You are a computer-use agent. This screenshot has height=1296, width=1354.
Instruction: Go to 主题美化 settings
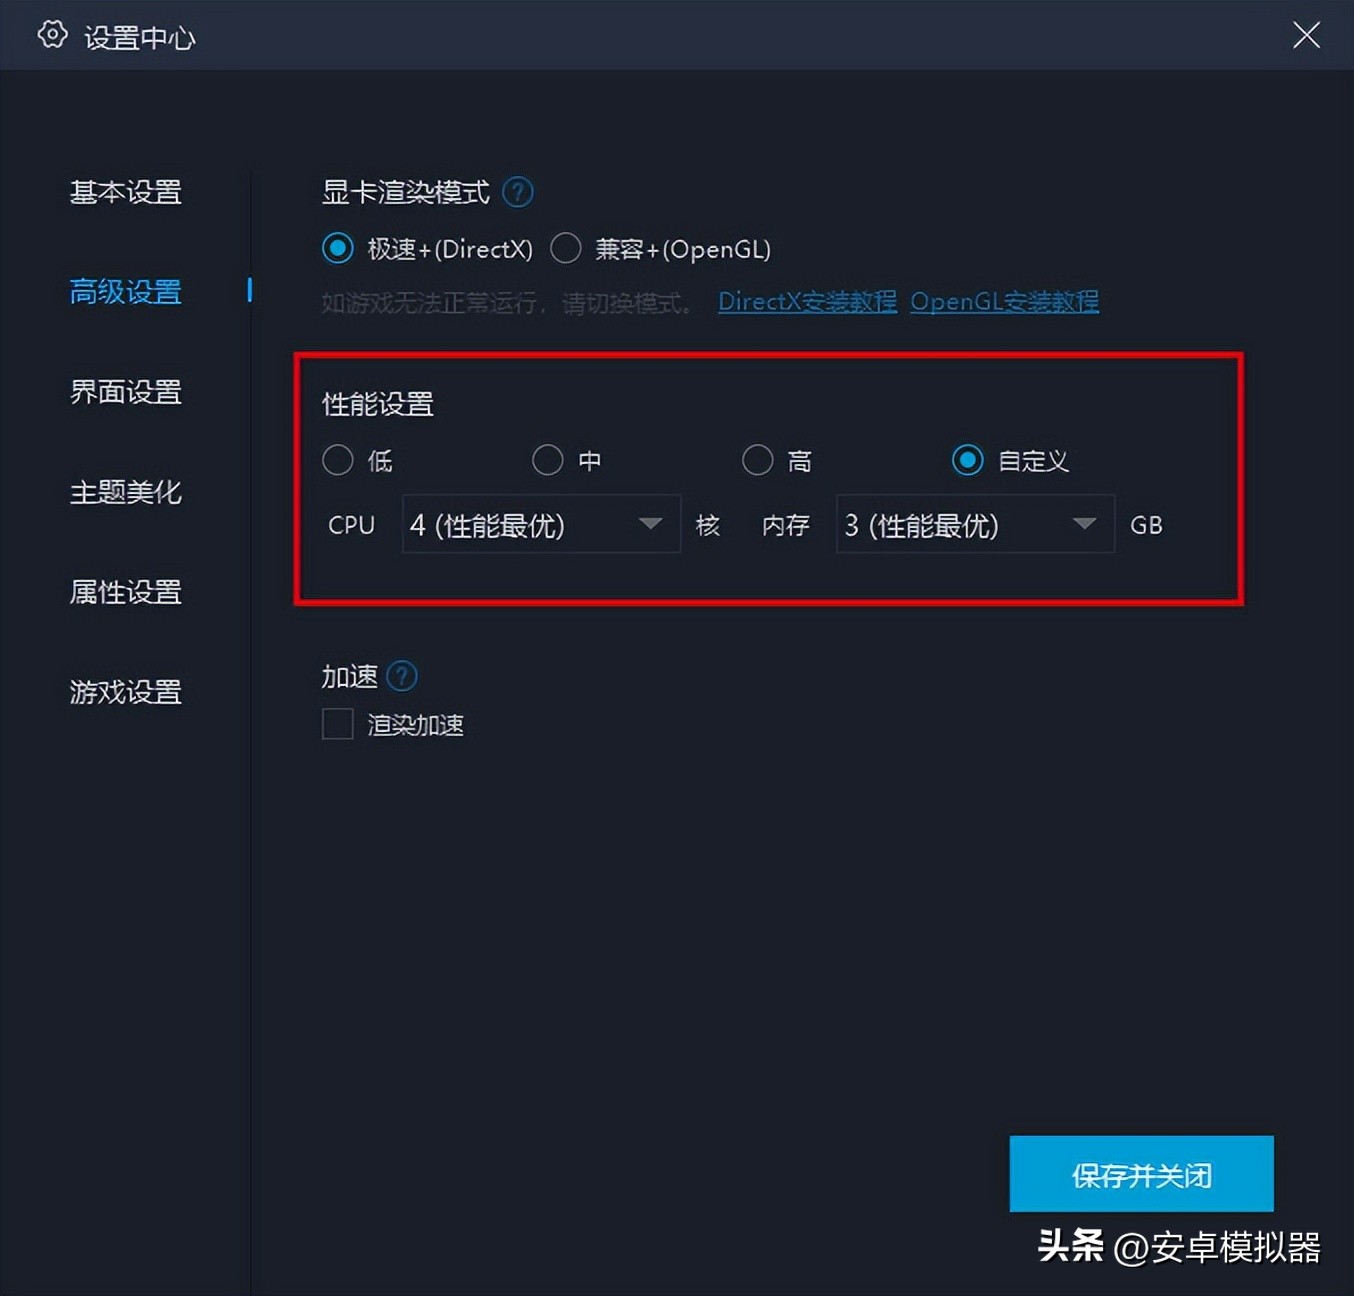pyautogui.click(x=124, y=492)
